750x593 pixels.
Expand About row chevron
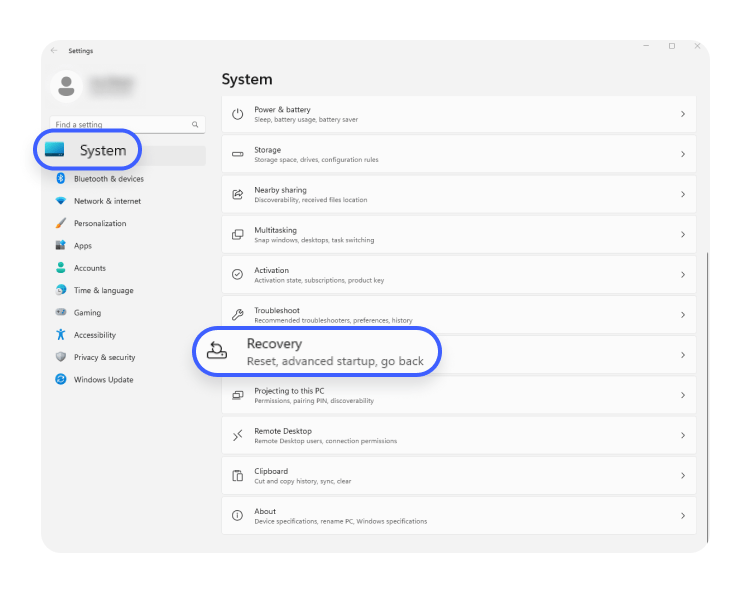(683, 516)
